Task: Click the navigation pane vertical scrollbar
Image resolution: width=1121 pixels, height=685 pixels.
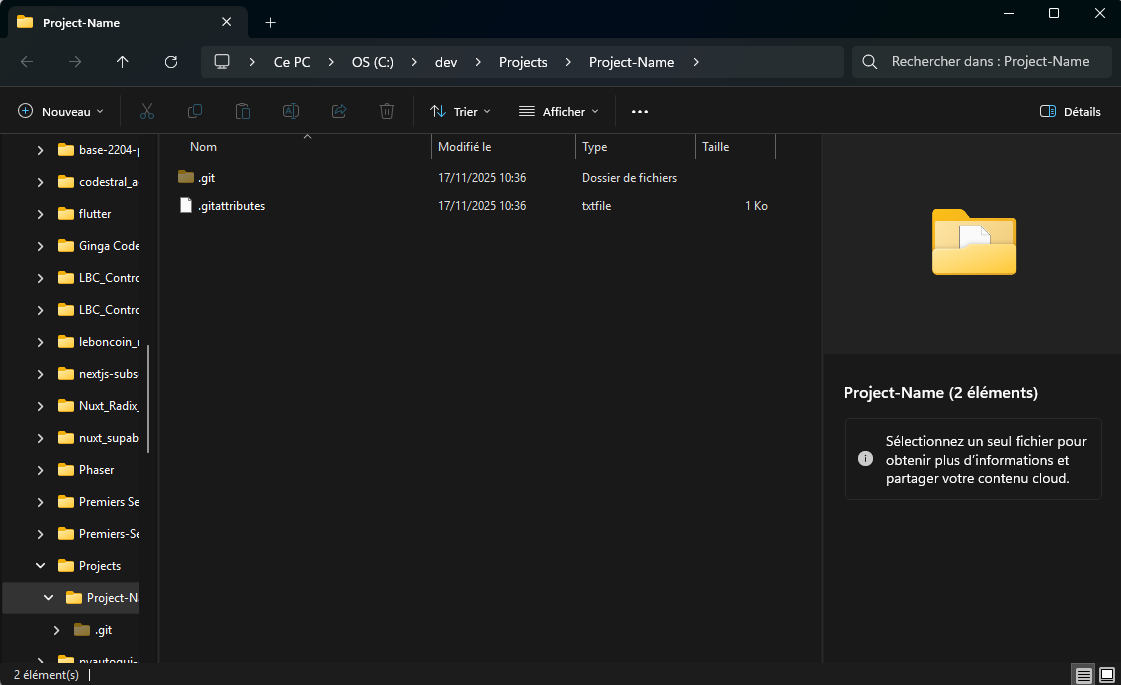Action: pos(148,399)
